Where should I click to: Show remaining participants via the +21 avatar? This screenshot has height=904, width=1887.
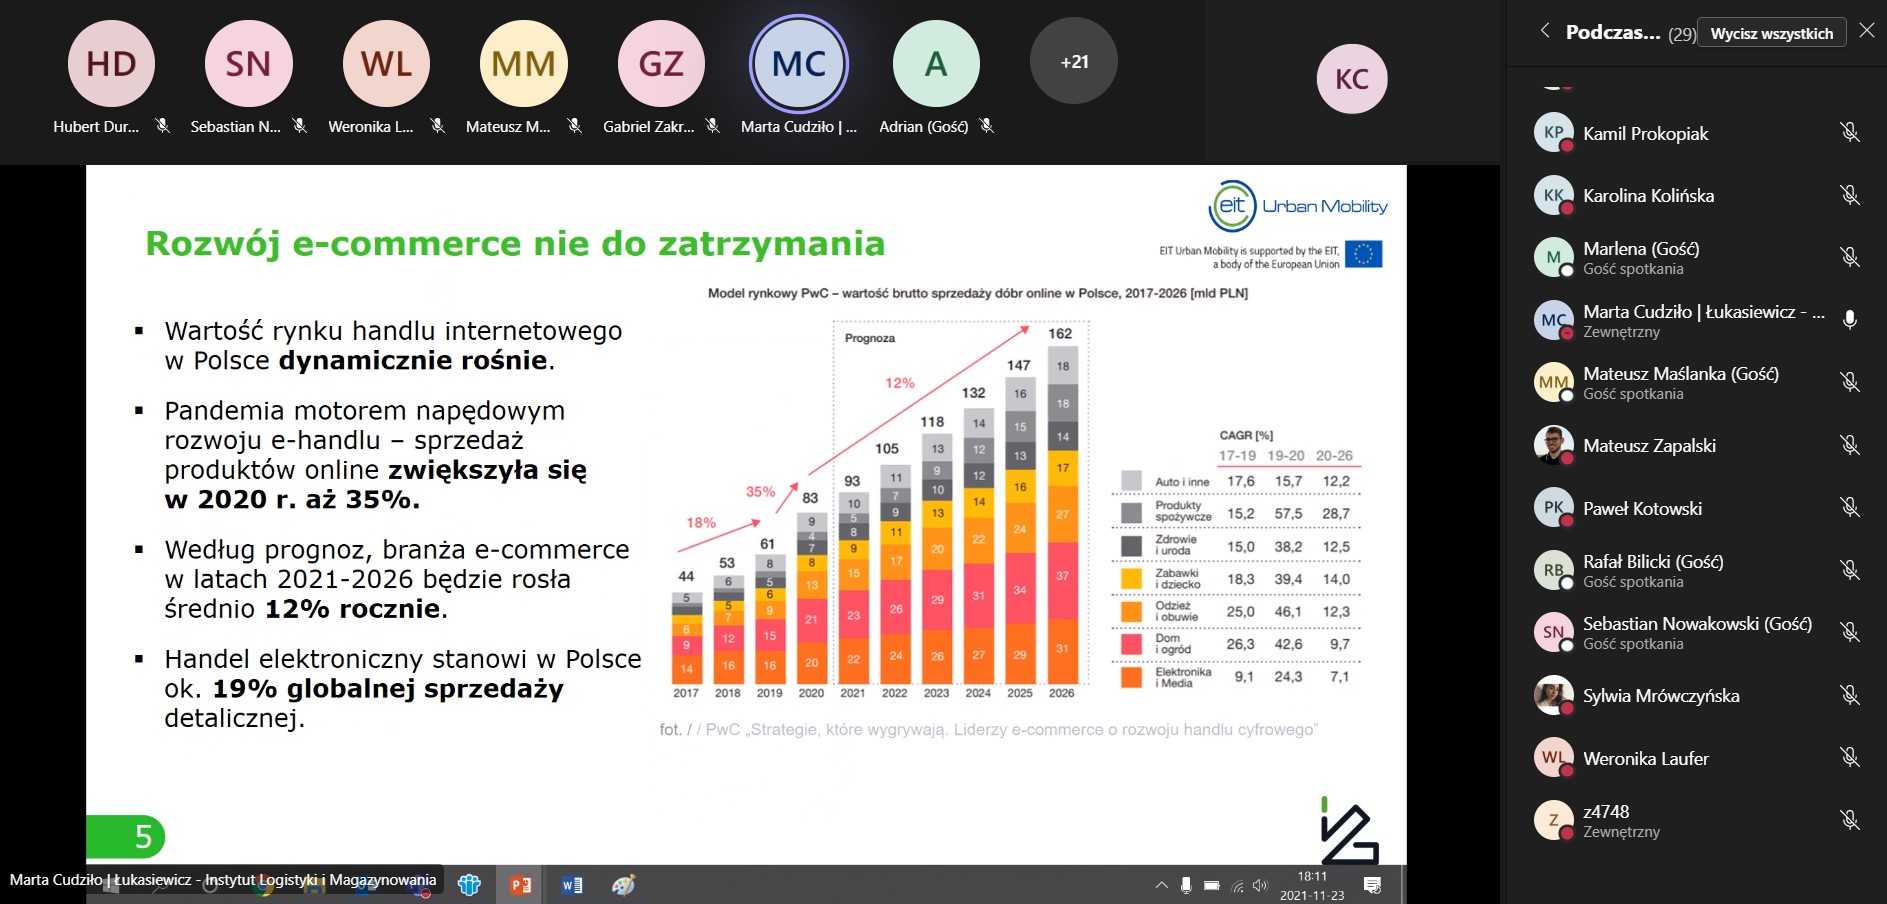(1072, 60)
